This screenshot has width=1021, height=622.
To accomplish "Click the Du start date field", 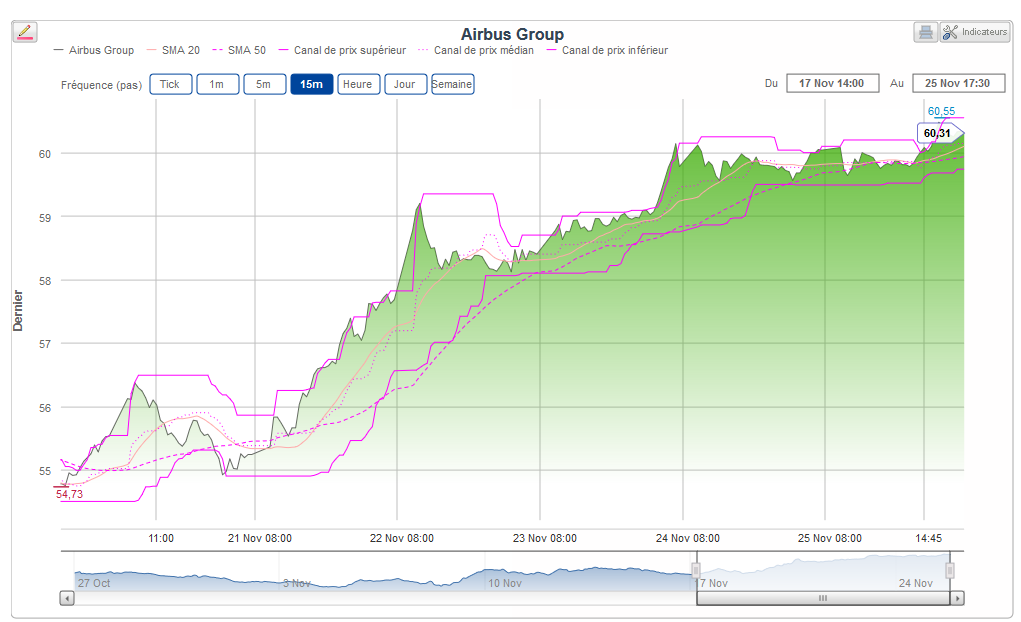I will (x=832, y=83).
